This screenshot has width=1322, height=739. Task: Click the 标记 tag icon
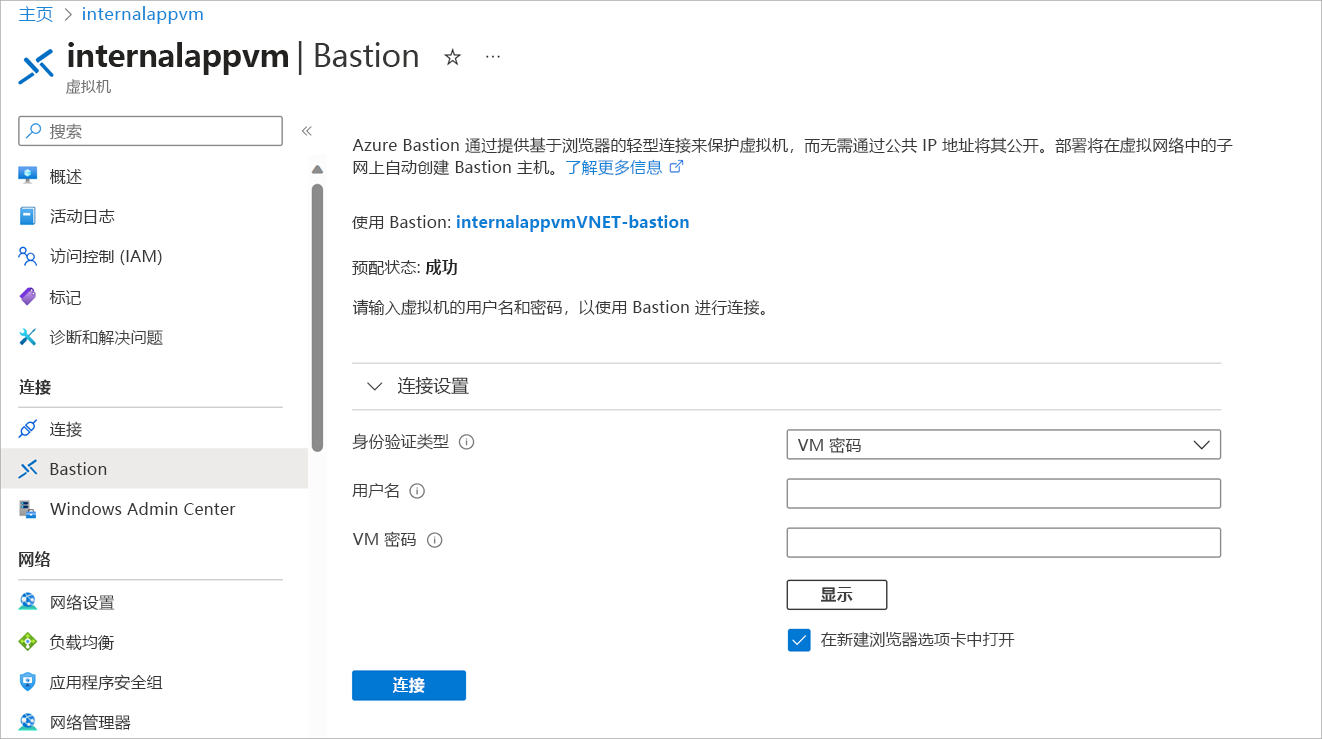point(28,297)
